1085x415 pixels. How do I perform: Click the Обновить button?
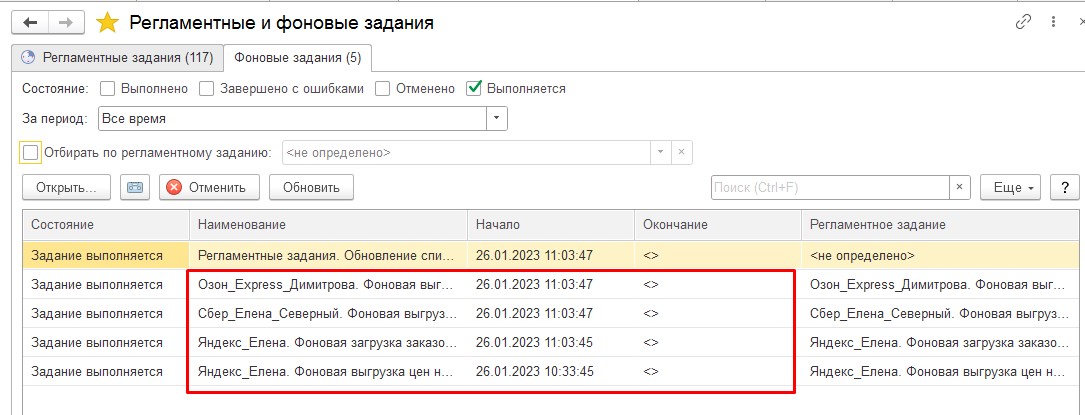(x=311, y=187)
